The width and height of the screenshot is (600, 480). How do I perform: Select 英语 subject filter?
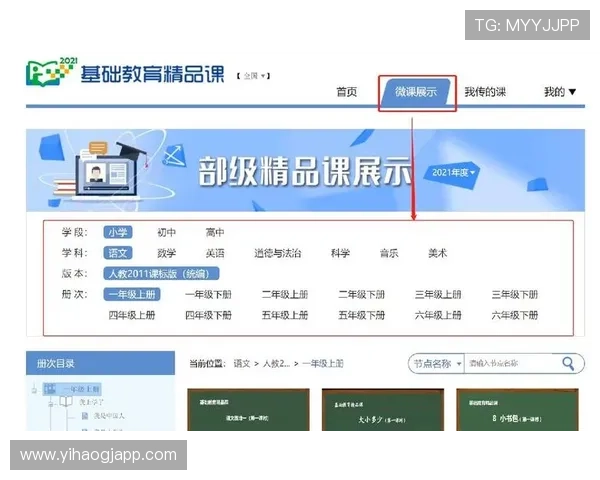tap(215, 253)
